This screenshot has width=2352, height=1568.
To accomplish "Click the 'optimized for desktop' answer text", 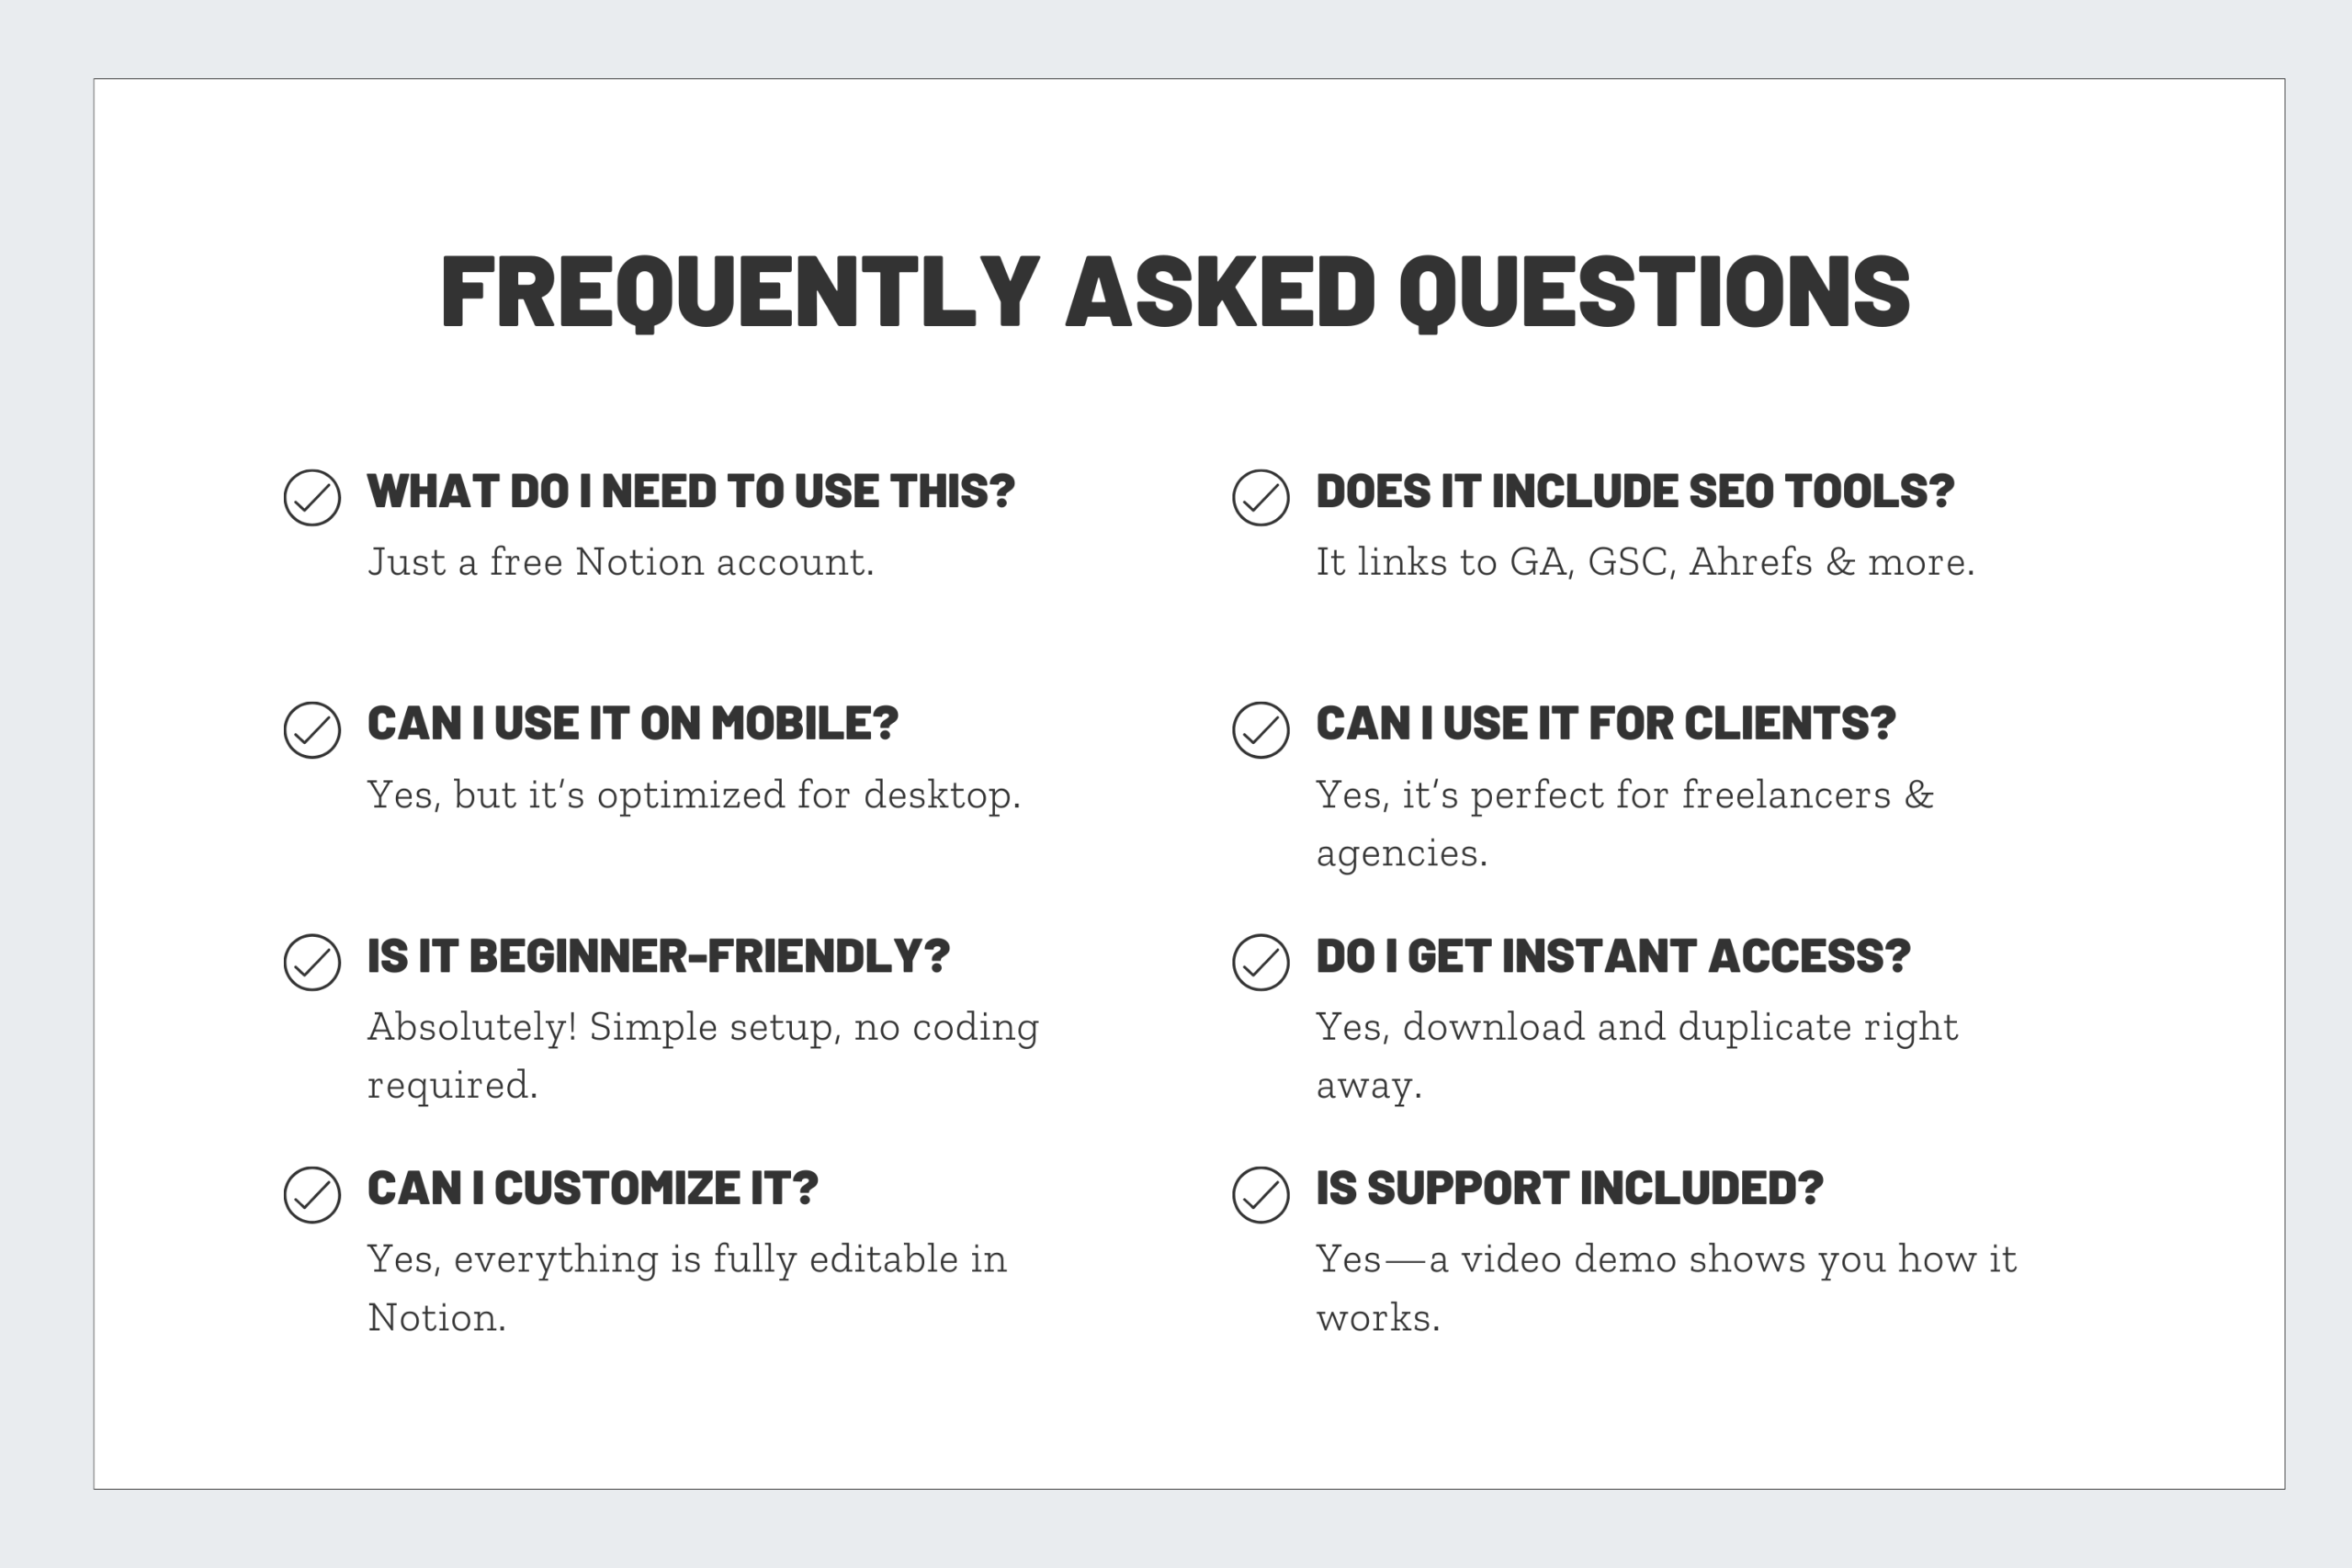I will pyautogui.click(x=694, y=795).
